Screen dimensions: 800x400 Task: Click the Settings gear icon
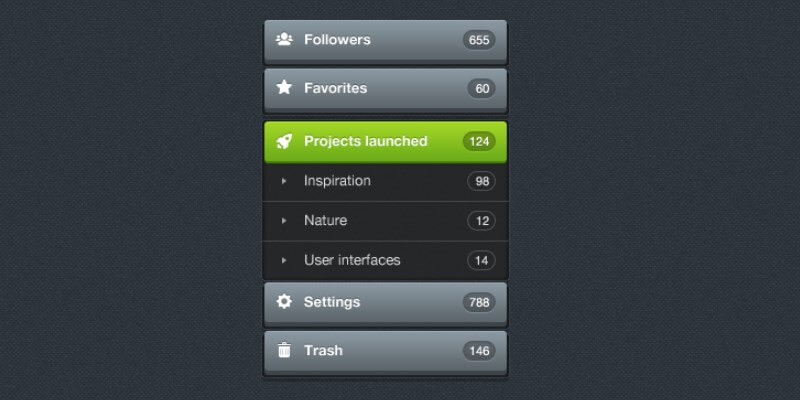coord(284,301)
